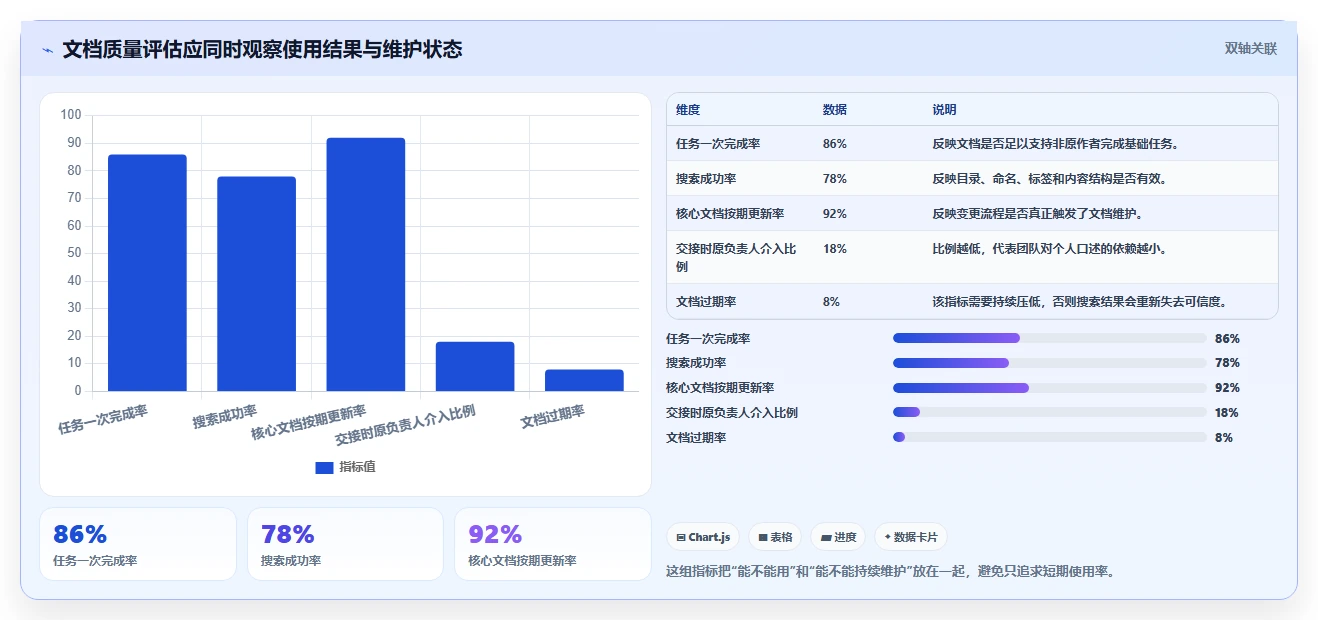Click the 文档过期率 x-axis label
Screen dimensions: 1318x620
click(553, 416)
